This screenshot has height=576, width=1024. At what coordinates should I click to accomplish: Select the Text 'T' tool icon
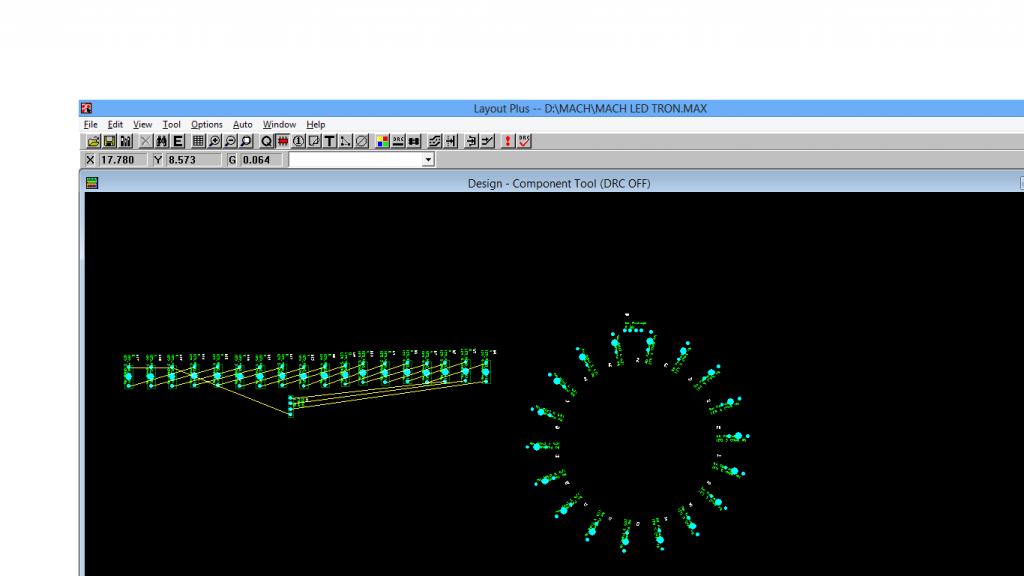(330, 141)
